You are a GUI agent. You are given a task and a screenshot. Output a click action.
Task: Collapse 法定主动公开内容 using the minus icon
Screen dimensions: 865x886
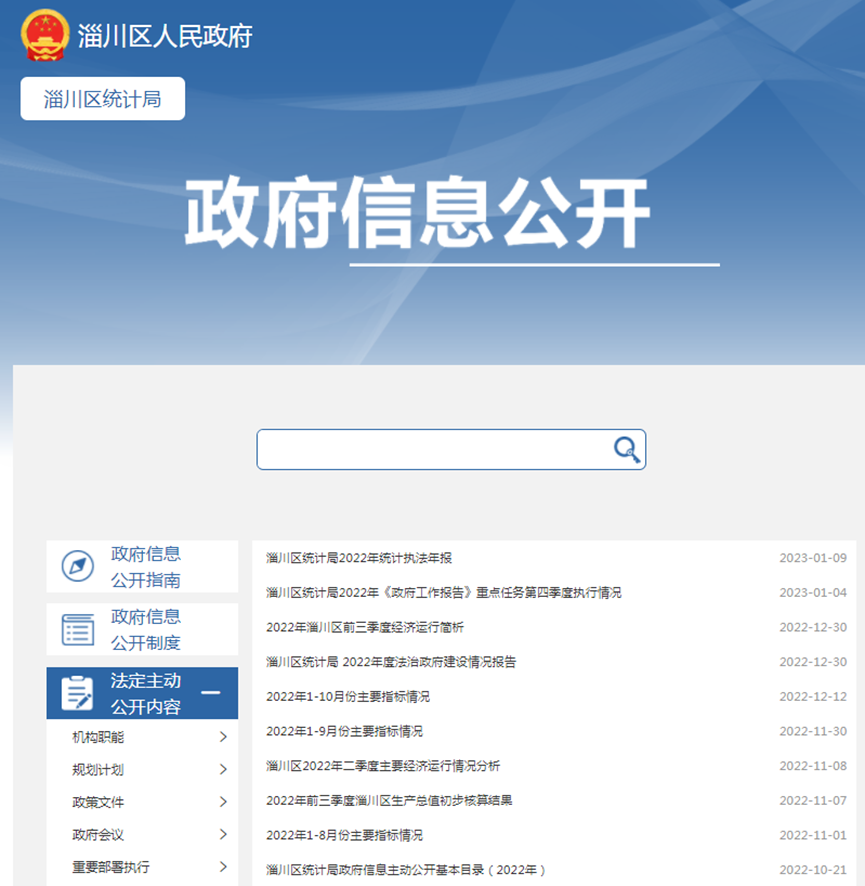[x=211, y=693]
